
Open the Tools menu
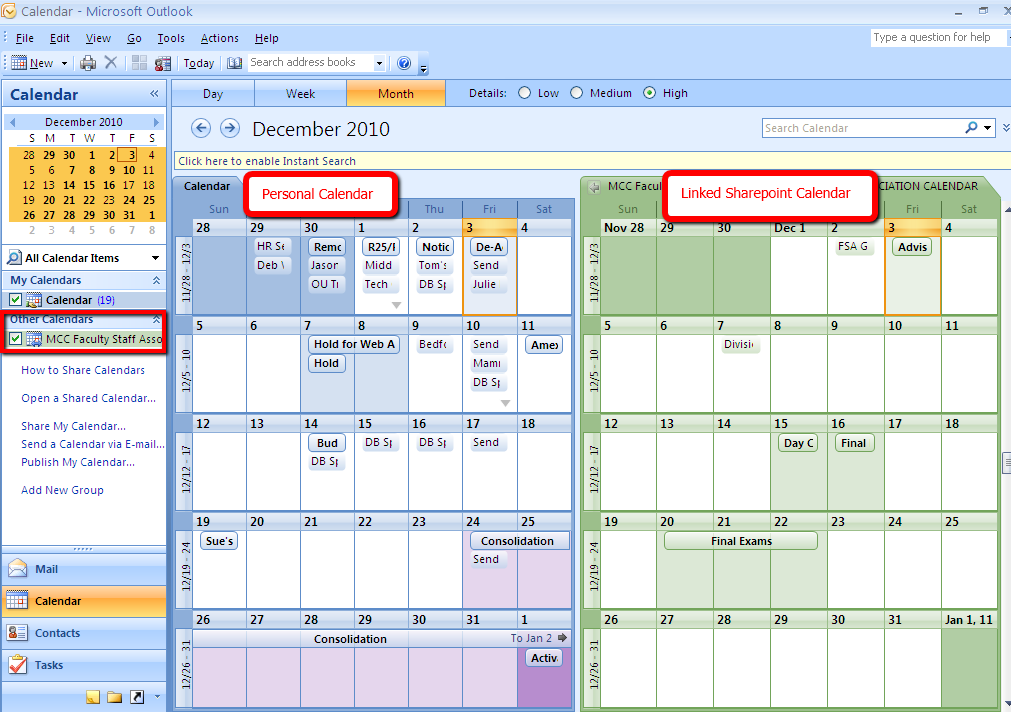click(x=171, y=38)
